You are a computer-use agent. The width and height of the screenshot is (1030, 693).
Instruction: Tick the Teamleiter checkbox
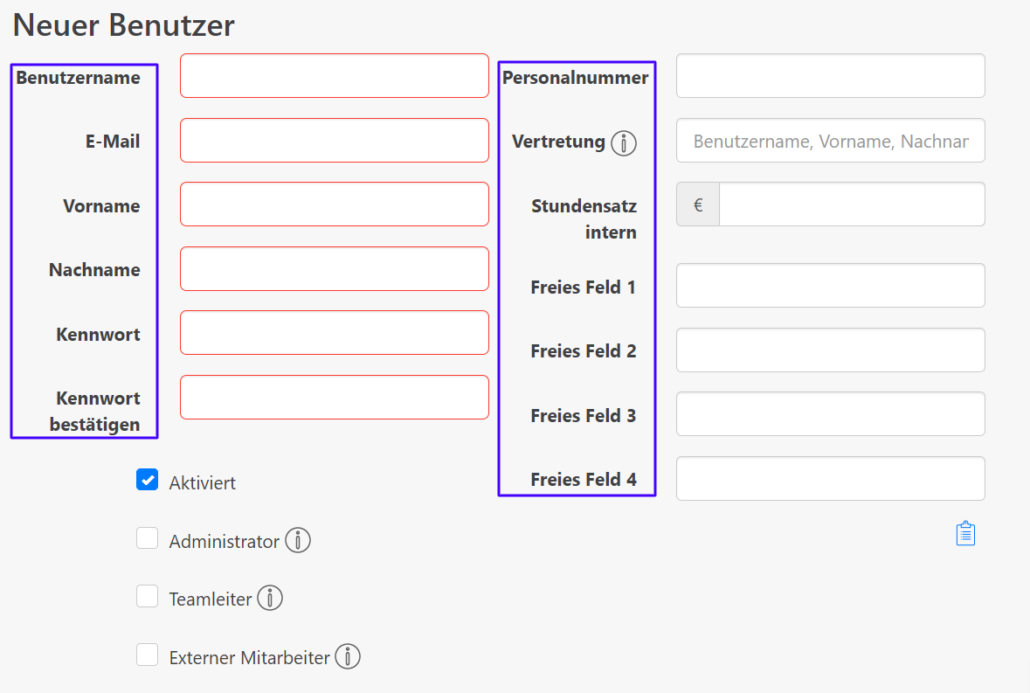tap(147, 596)
